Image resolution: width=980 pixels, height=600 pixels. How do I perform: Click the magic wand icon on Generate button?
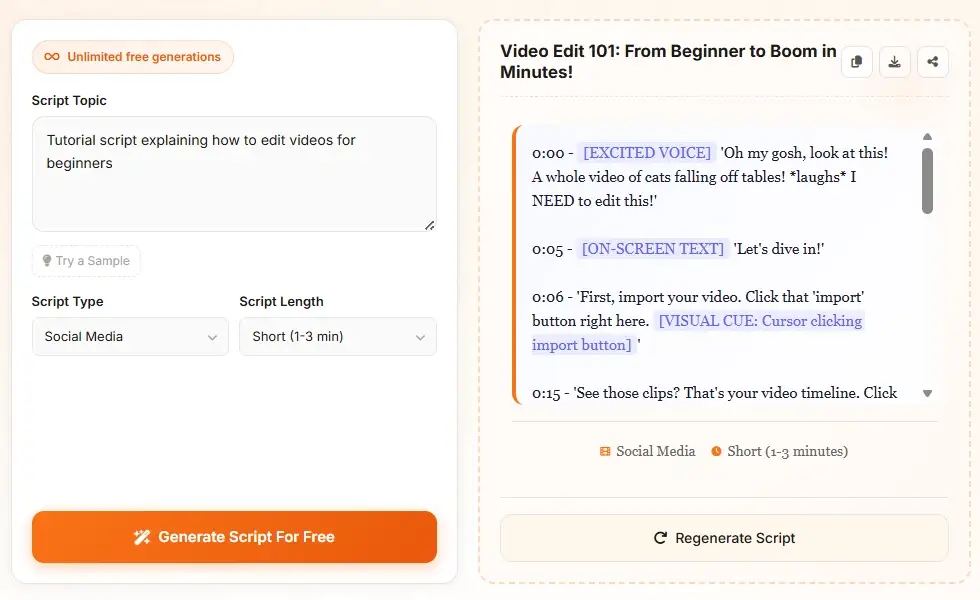[x=142, y=537]
